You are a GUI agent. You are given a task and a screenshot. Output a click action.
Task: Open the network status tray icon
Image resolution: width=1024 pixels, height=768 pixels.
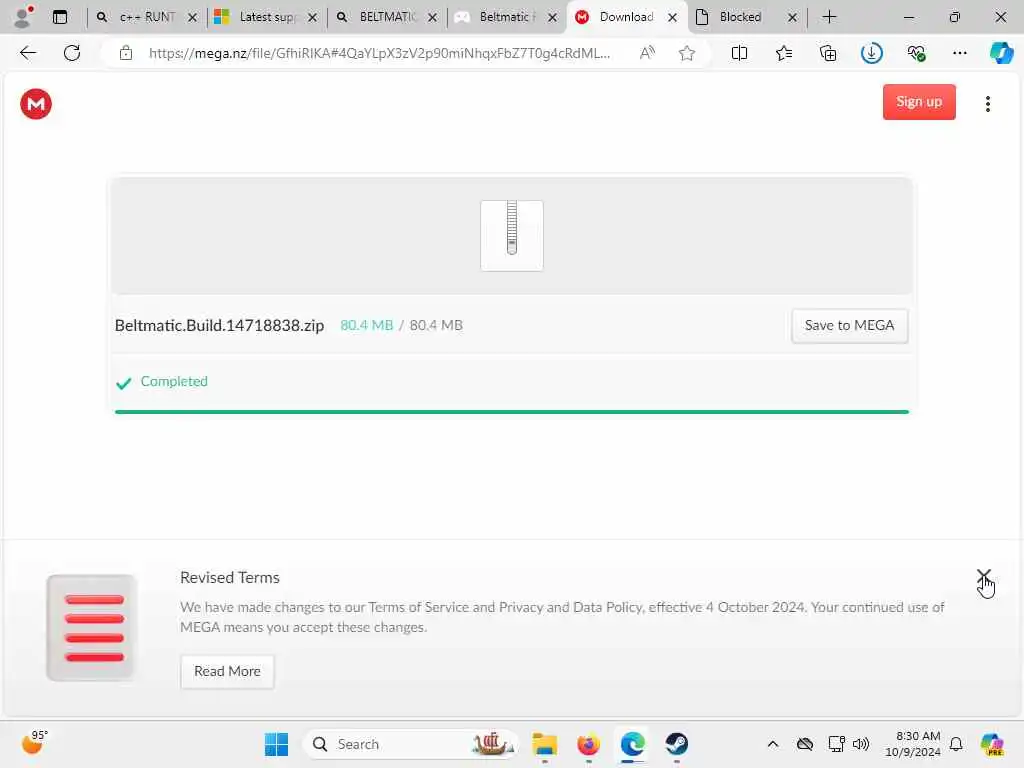pyautogui.click(x=836, y=744)
